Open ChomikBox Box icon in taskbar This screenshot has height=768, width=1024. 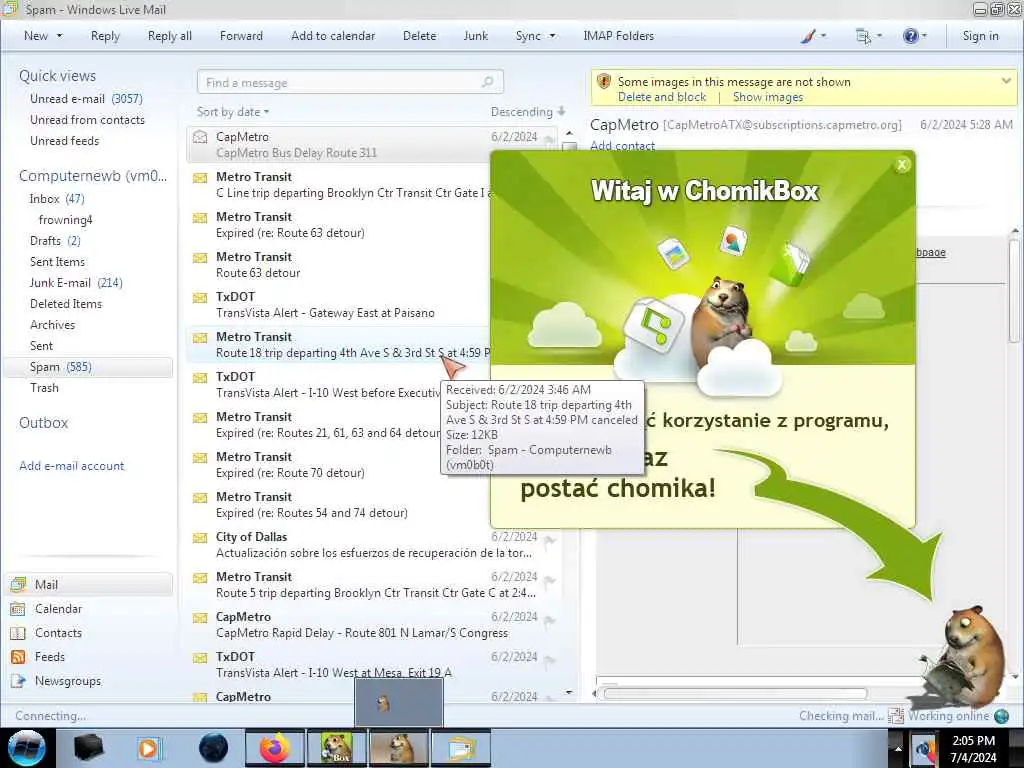coord(336,748)
